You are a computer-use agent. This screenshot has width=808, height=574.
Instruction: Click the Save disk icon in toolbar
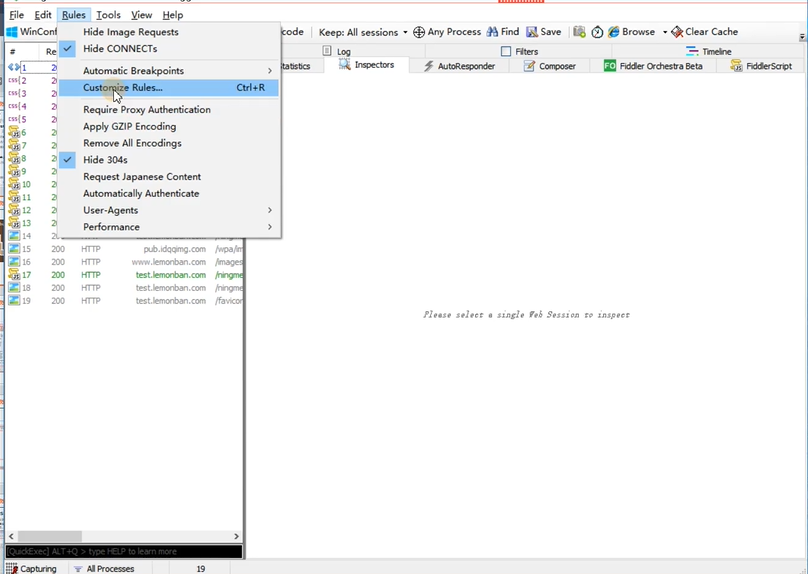tap(532, 32)
